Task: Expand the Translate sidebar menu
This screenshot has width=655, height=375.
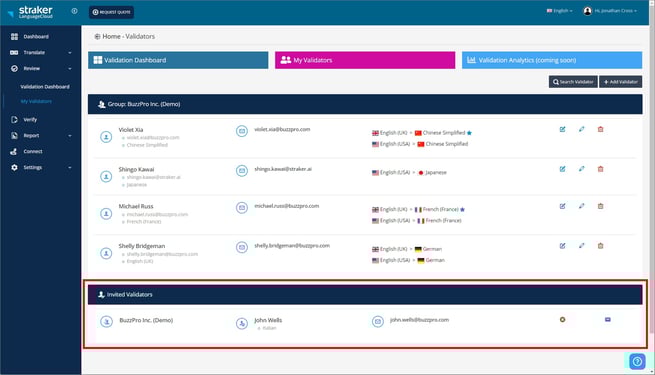Action: click(41, 53)
